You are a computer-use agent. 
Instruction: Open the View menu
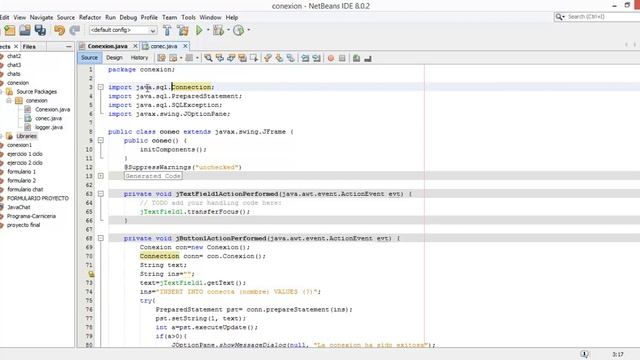pyautogui.click(x=20, y=18)
